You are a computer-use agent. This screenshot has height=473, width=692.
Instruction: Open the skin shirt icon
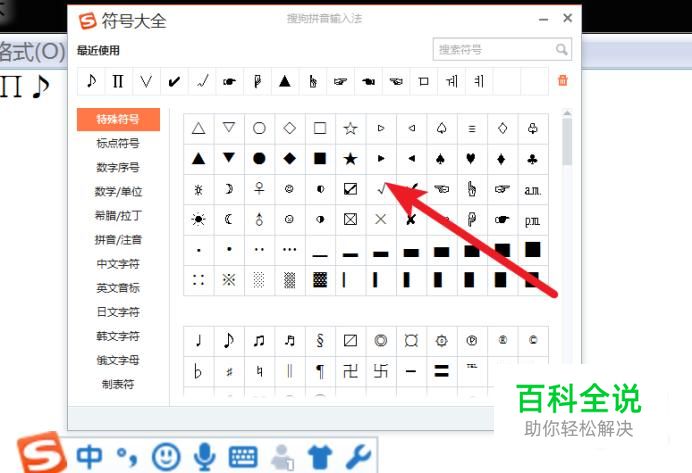point(320,457)
